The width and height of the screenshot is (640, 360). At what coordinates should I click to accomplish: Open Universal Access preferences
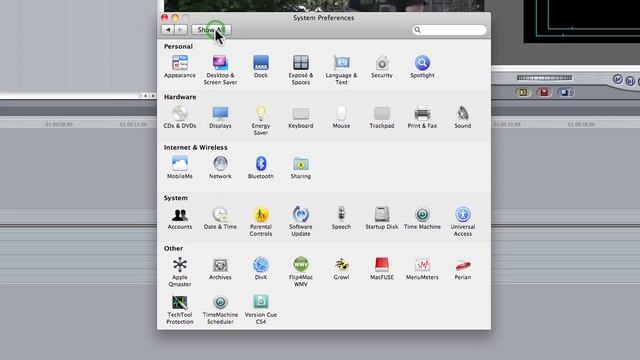(x=462, y=221)
